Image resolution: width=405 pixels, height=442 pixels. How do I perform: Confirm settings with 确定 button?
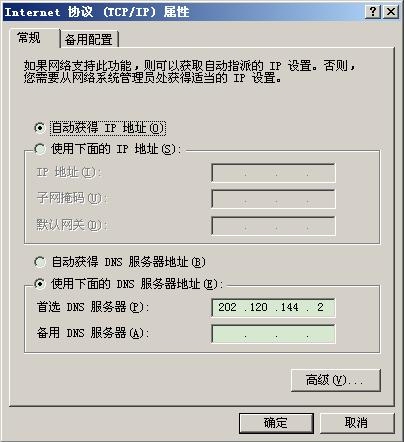tap(276, 423)
